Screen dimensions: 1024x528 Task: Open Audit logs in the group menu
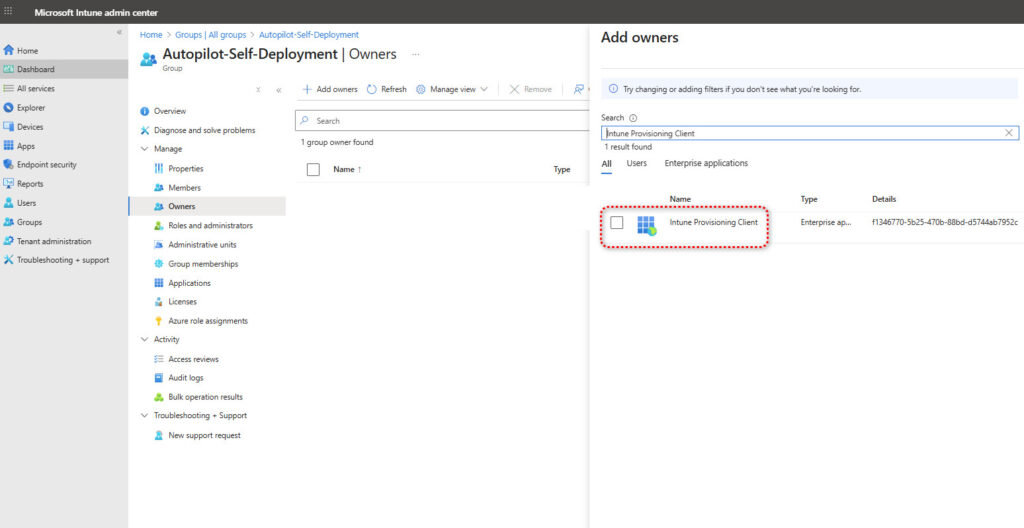coord(185,378)
